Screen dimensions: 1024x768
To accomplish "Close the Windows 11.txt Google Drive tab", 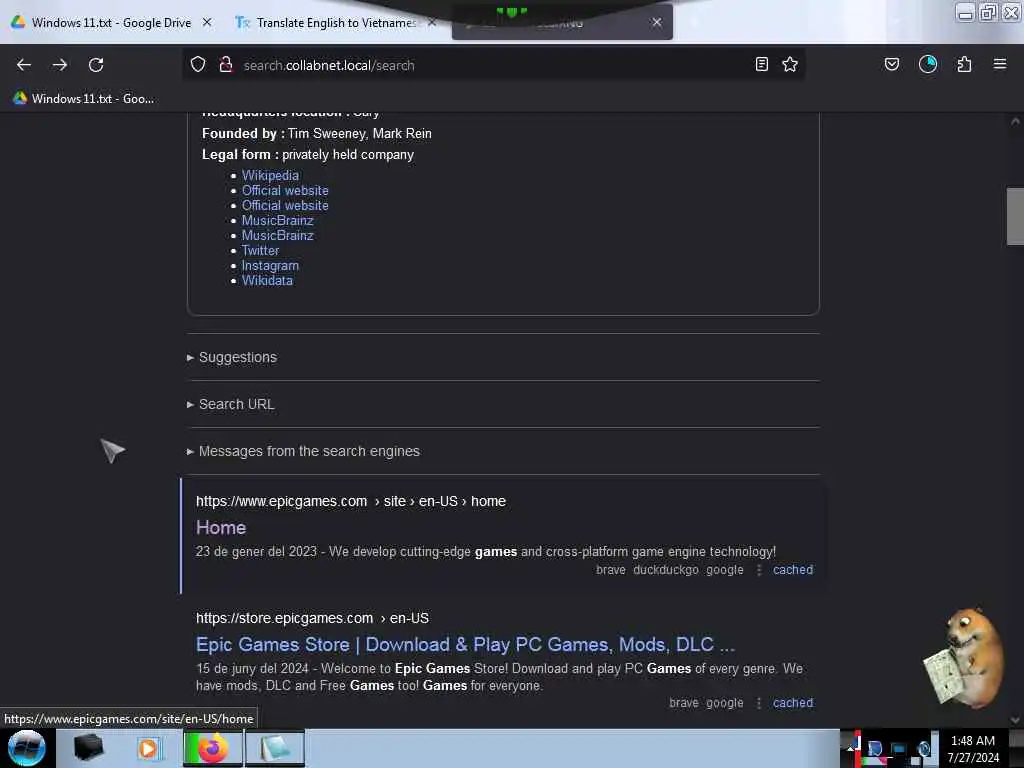I will (x=207, y=22).
